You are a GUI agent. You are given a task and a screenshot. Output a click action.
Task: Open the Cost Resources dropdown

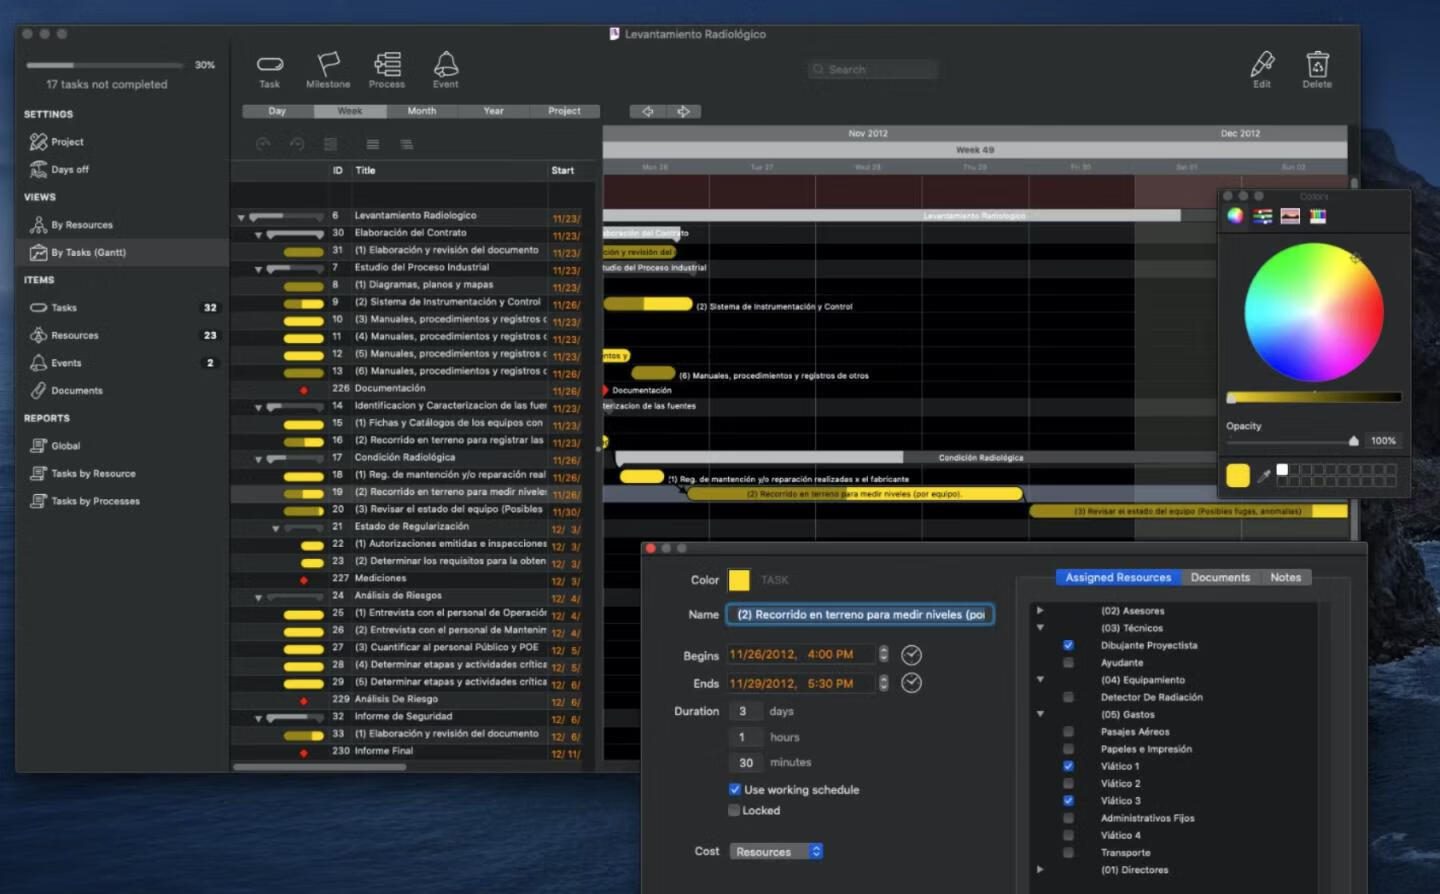click(x=775, y=851)
